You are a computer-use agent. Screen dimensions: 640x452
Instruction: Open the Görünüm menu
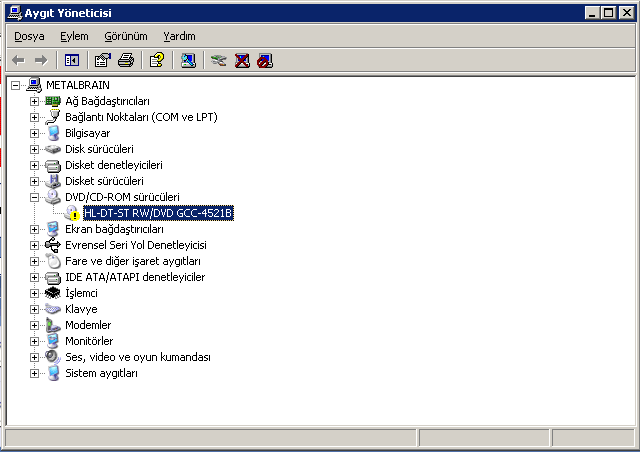click(x=126, y=36)
